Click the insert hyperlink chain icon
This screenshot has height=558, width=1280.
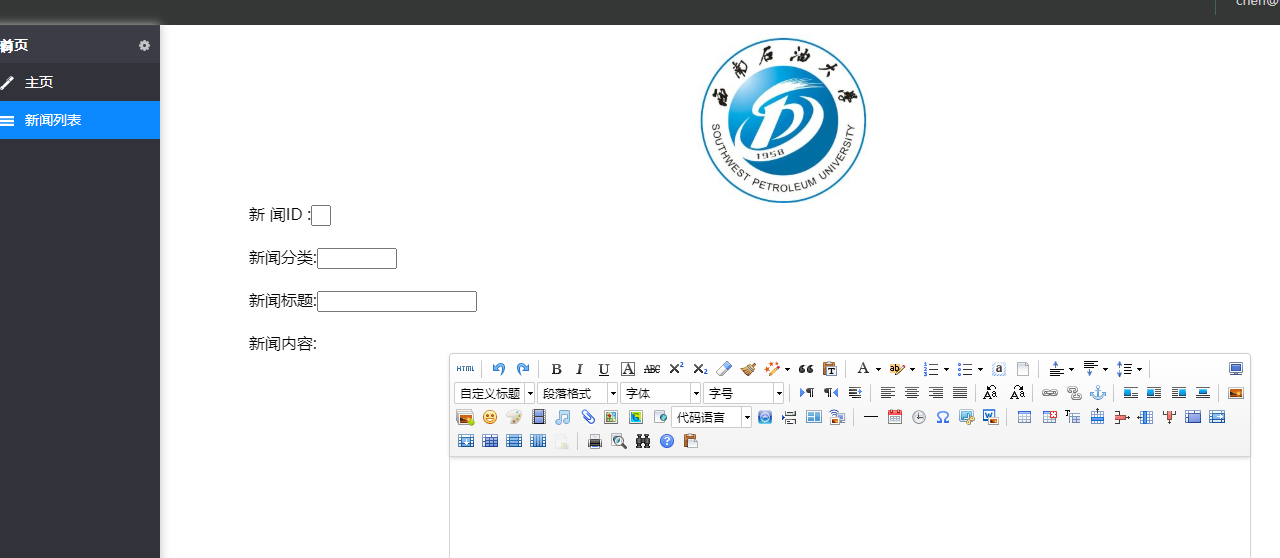point(1050,393)
